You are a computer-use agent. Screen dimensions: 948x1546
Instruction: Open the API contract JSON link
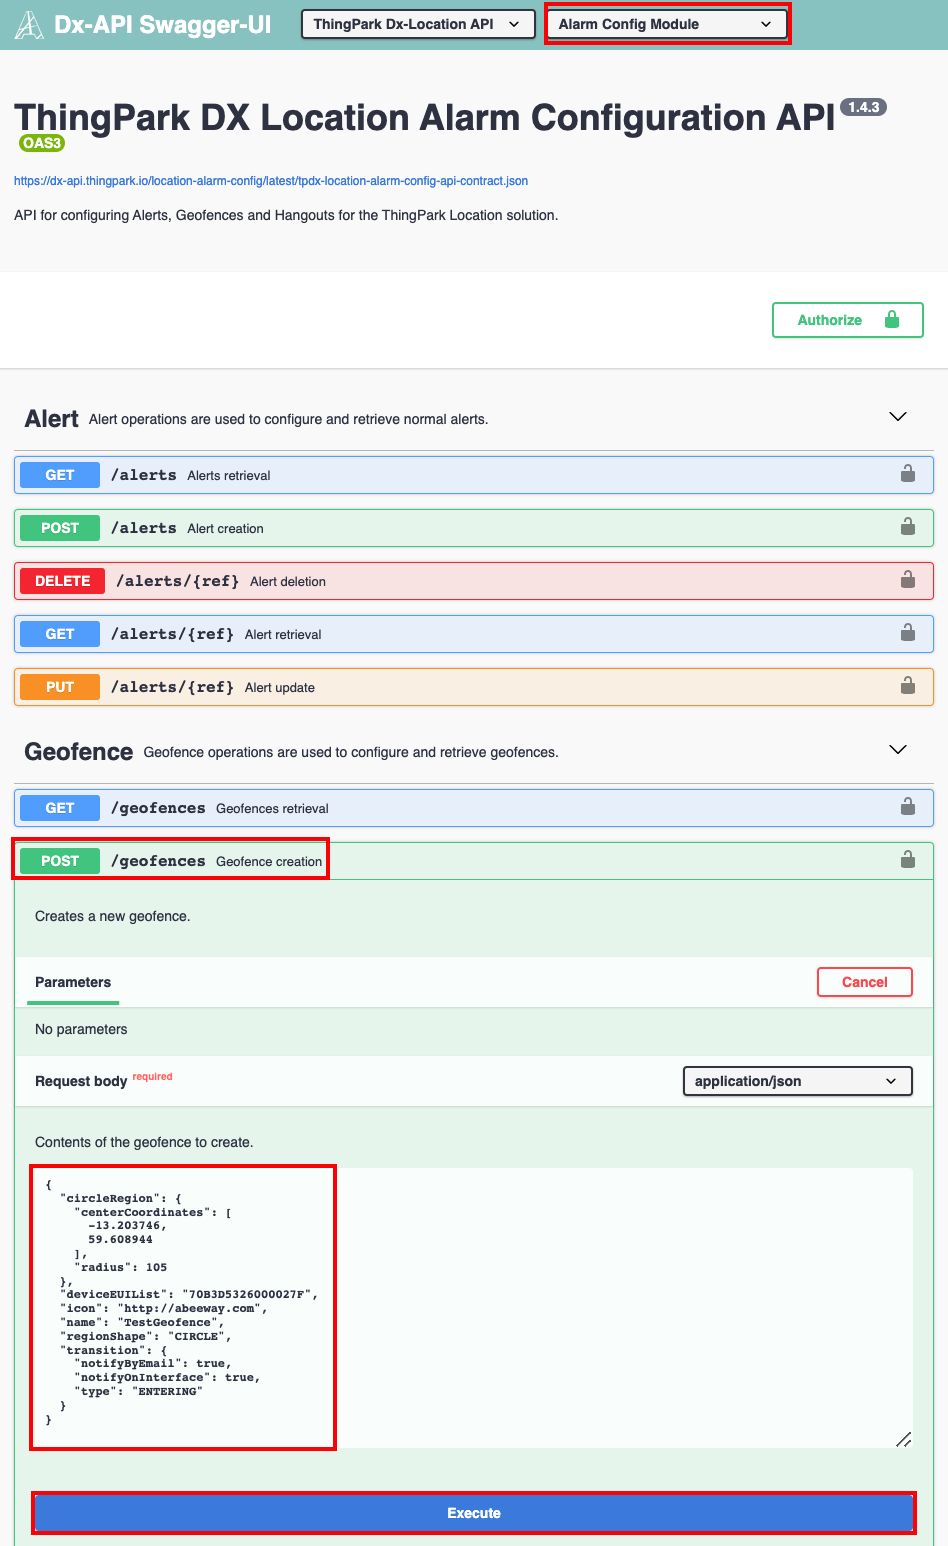tap(271, 181)
